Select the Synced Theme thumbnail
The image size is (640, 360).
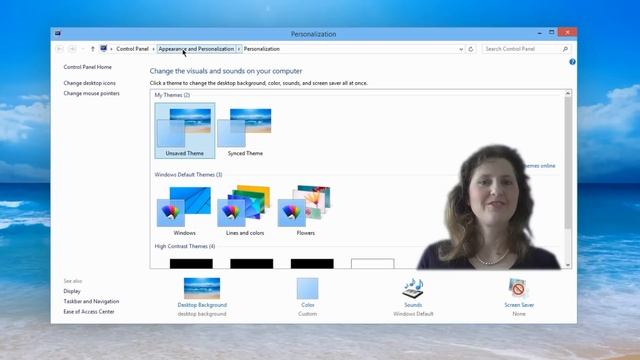point(245,130)
